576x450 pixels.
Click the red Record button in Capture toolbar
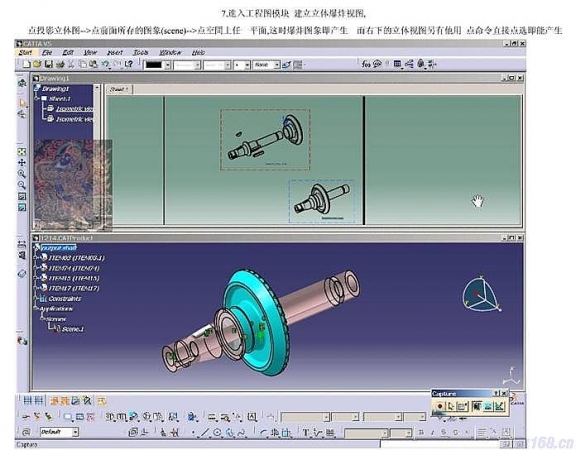(440, 406)
